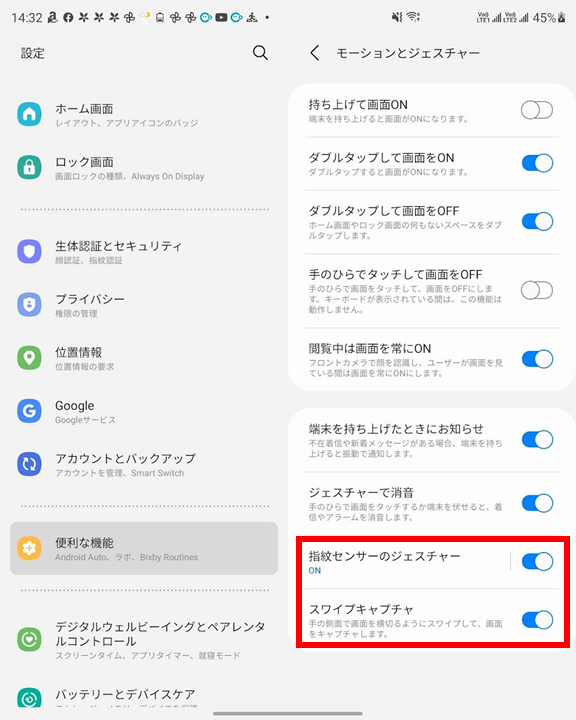The image size is (576, 720).
Task: Open search with the magnifier icon
Action: (260, 53)
